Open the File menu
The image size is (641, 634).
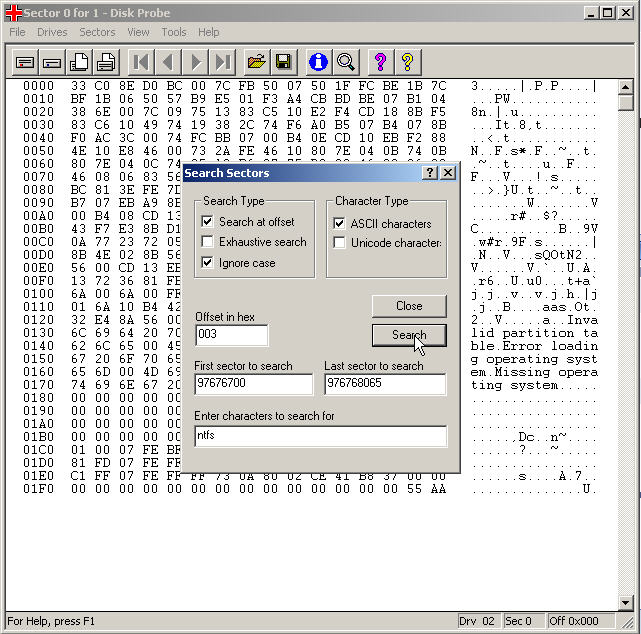click(x=17, y=32)
